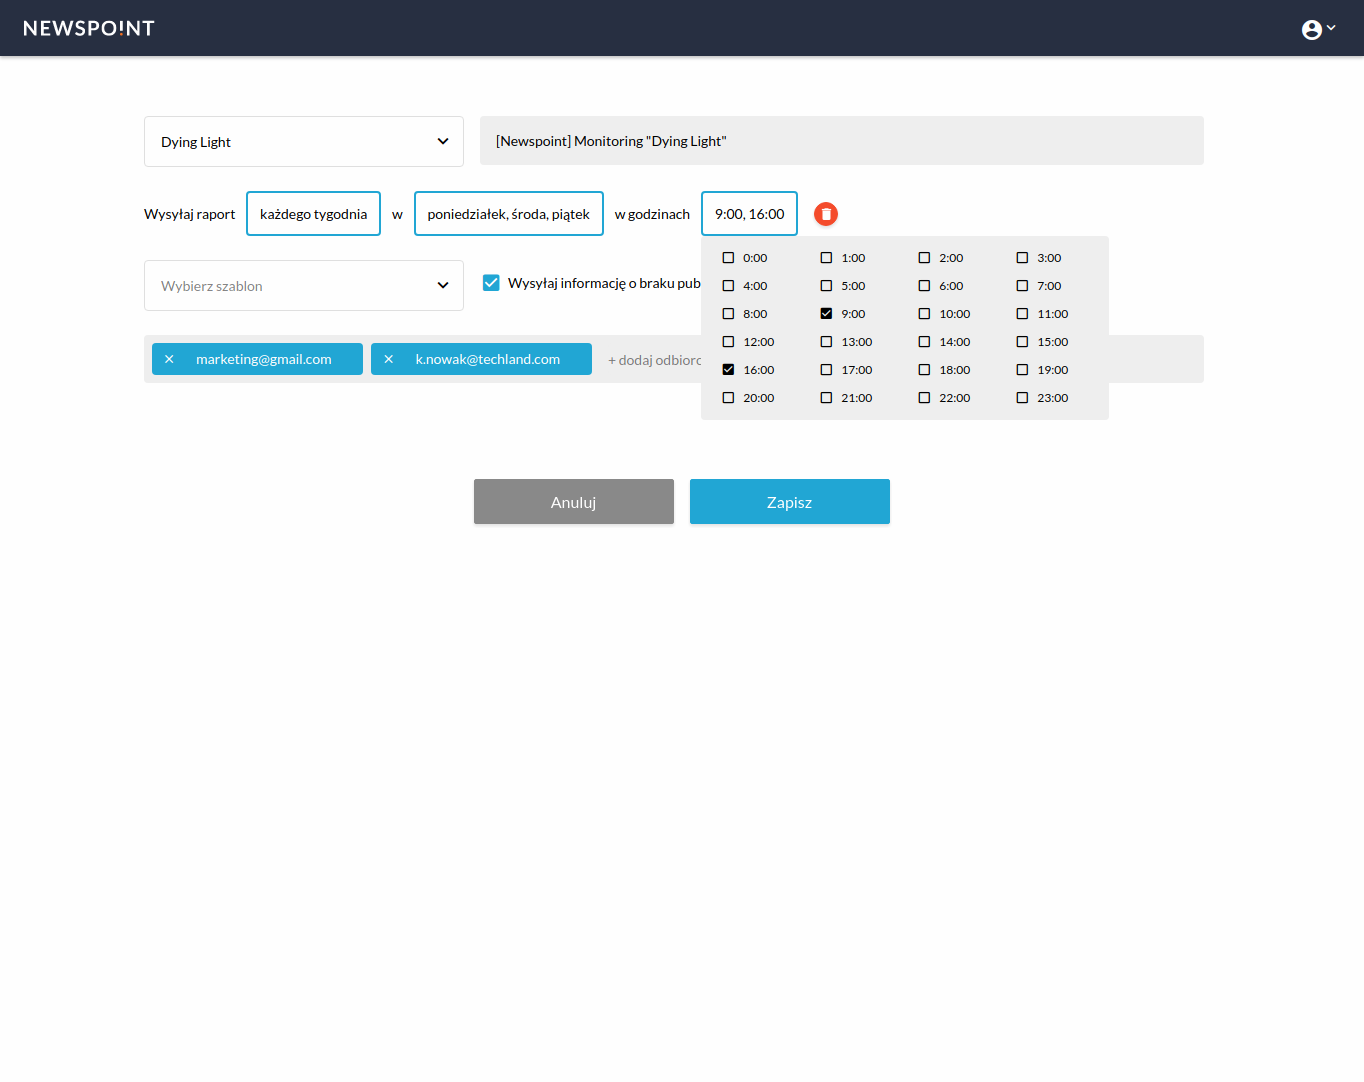
Task: Toggle the no-publications info checkbox
Action: (x=491, y=283)
